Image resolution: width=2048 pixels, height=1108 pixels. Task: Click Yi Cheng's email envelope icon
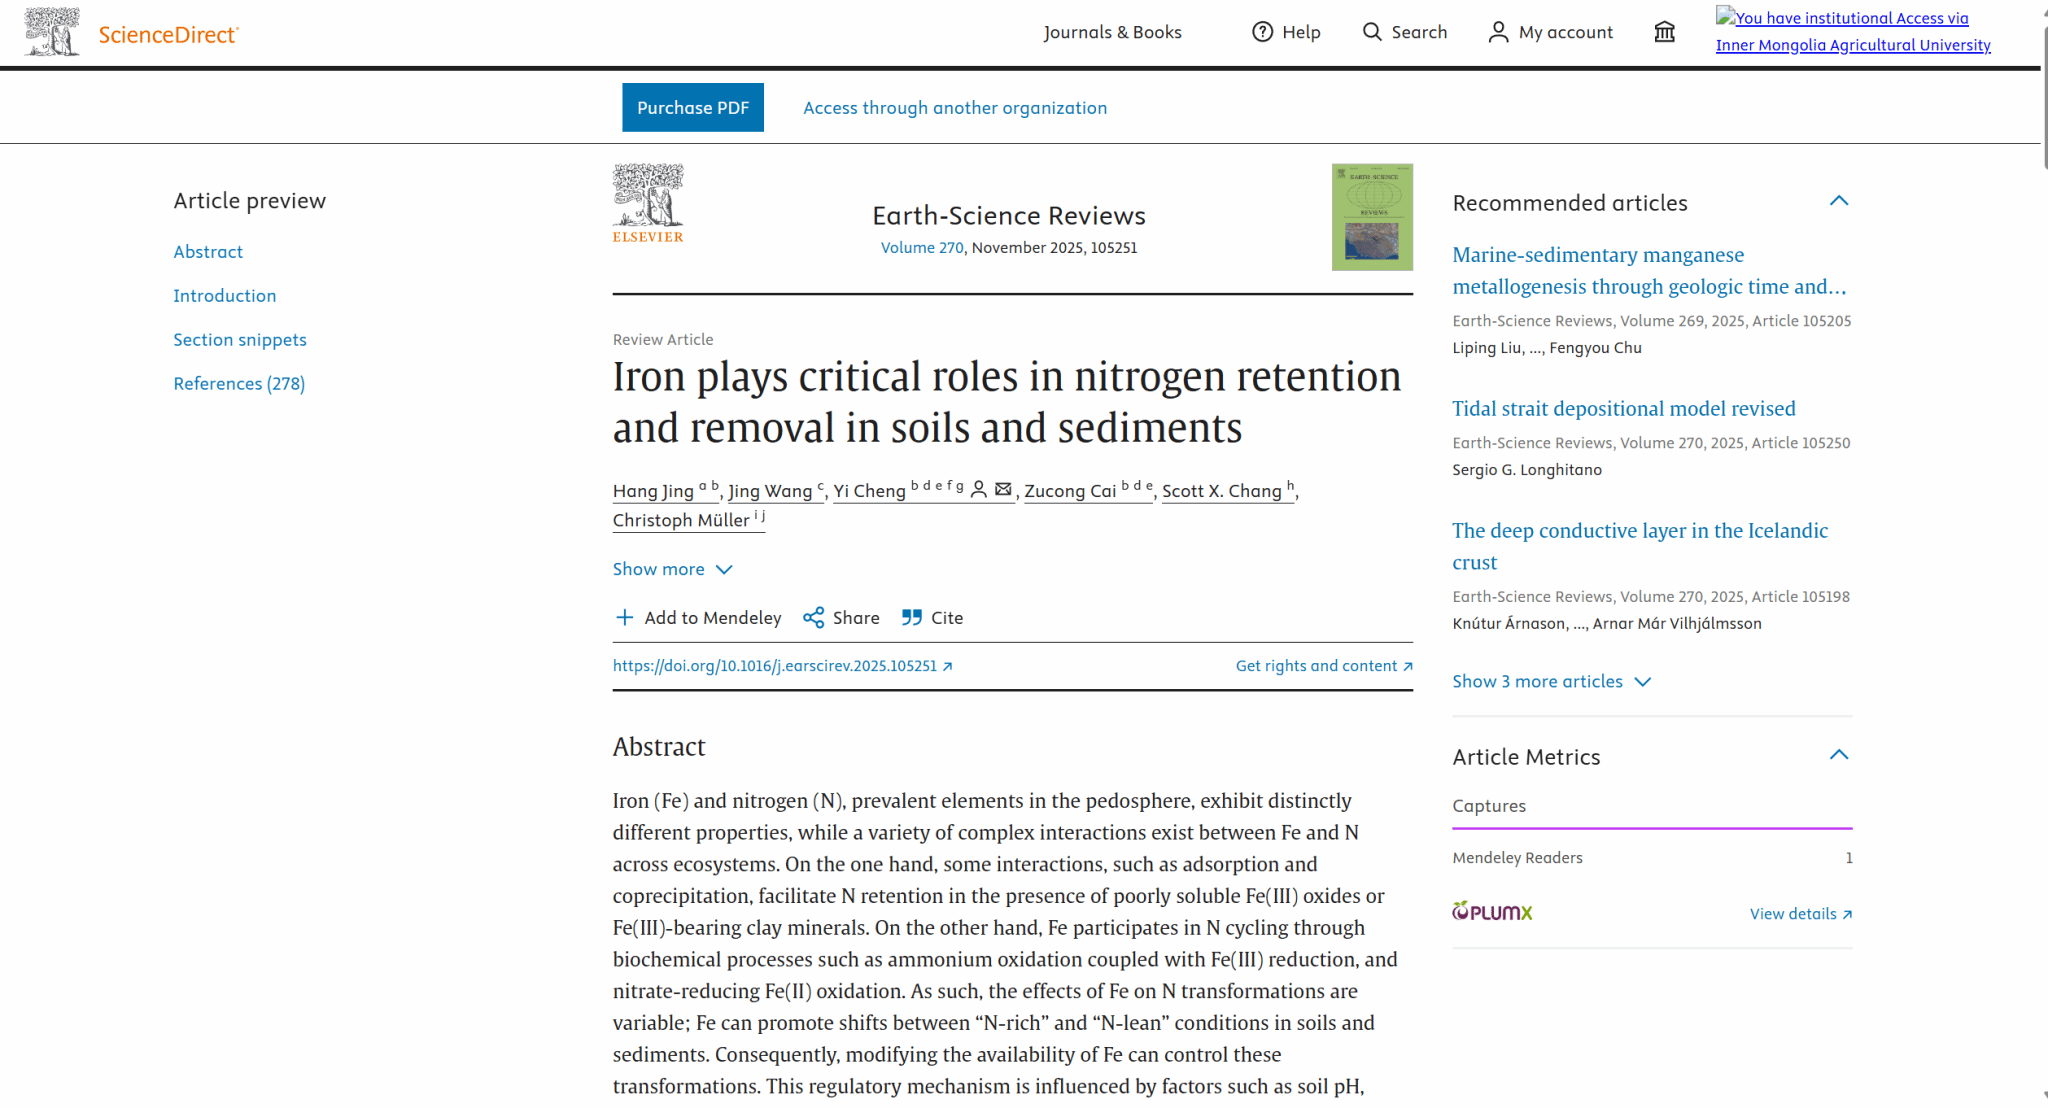click(x=1003, y=489)
